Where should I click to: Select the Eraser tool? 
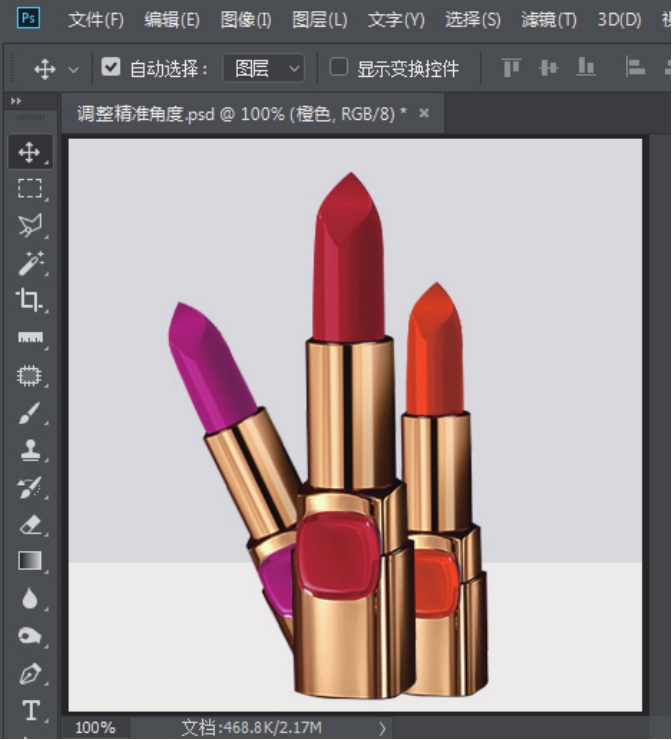30,524
